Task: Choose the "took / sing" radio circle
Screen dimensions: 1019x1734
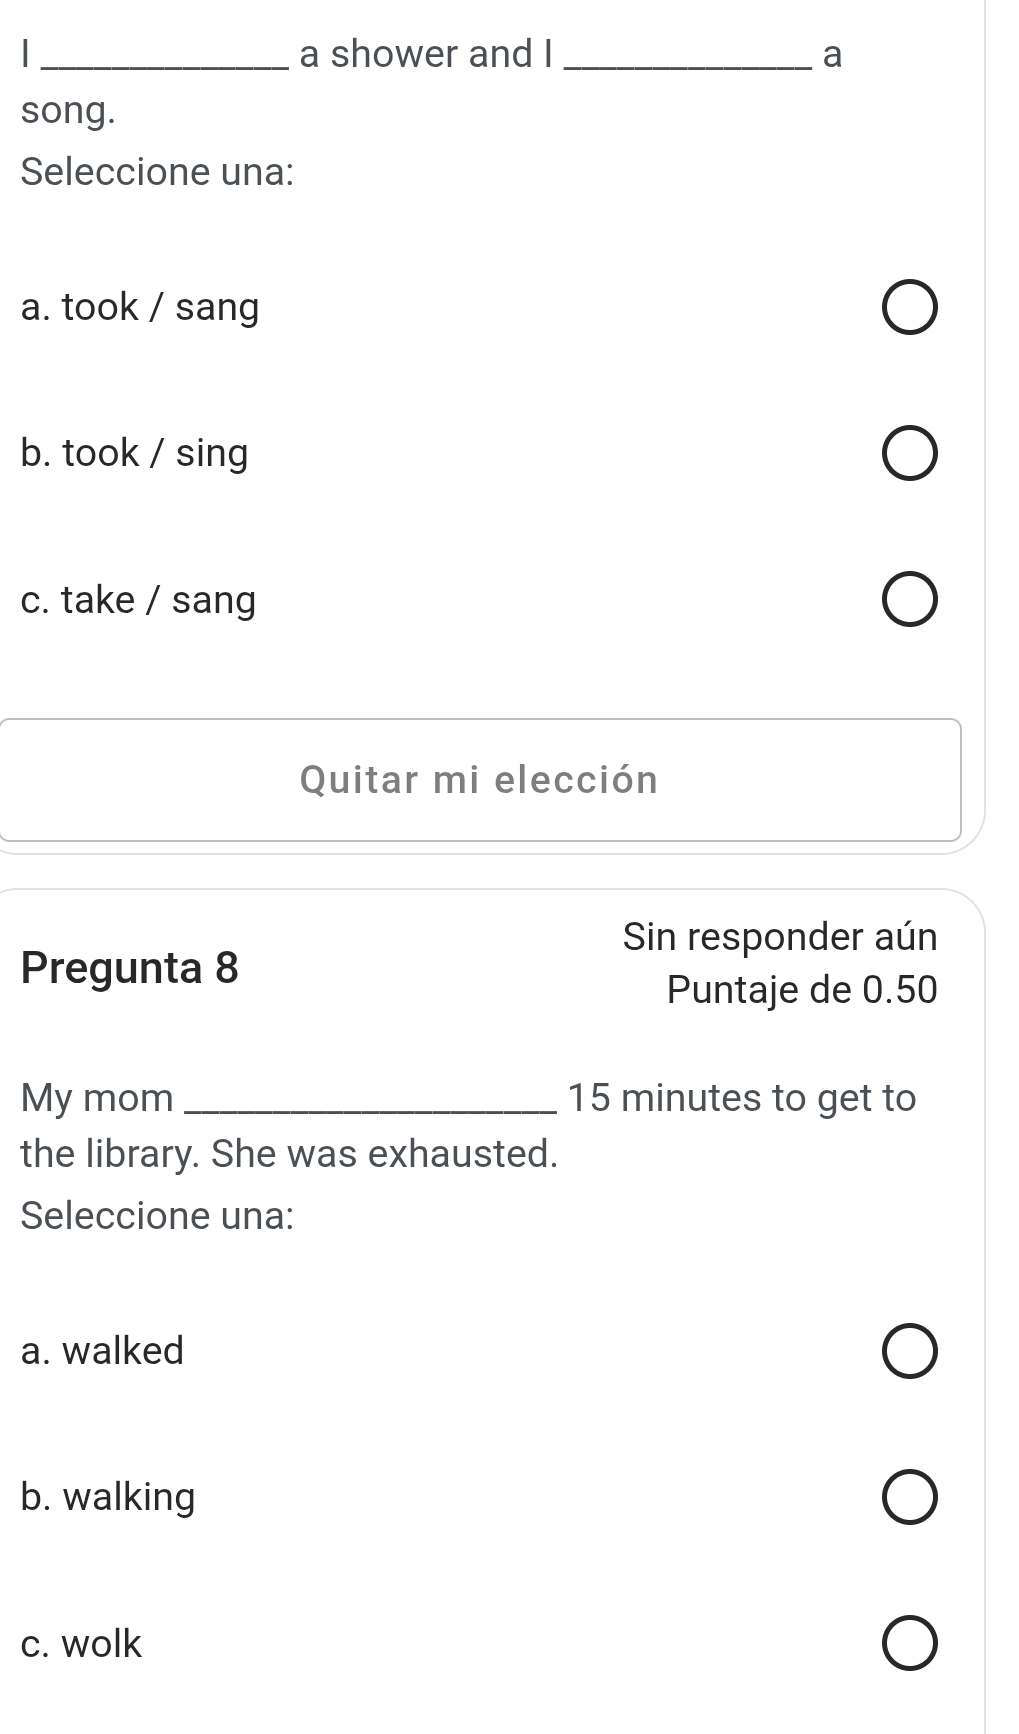Action: click(910, 454)
